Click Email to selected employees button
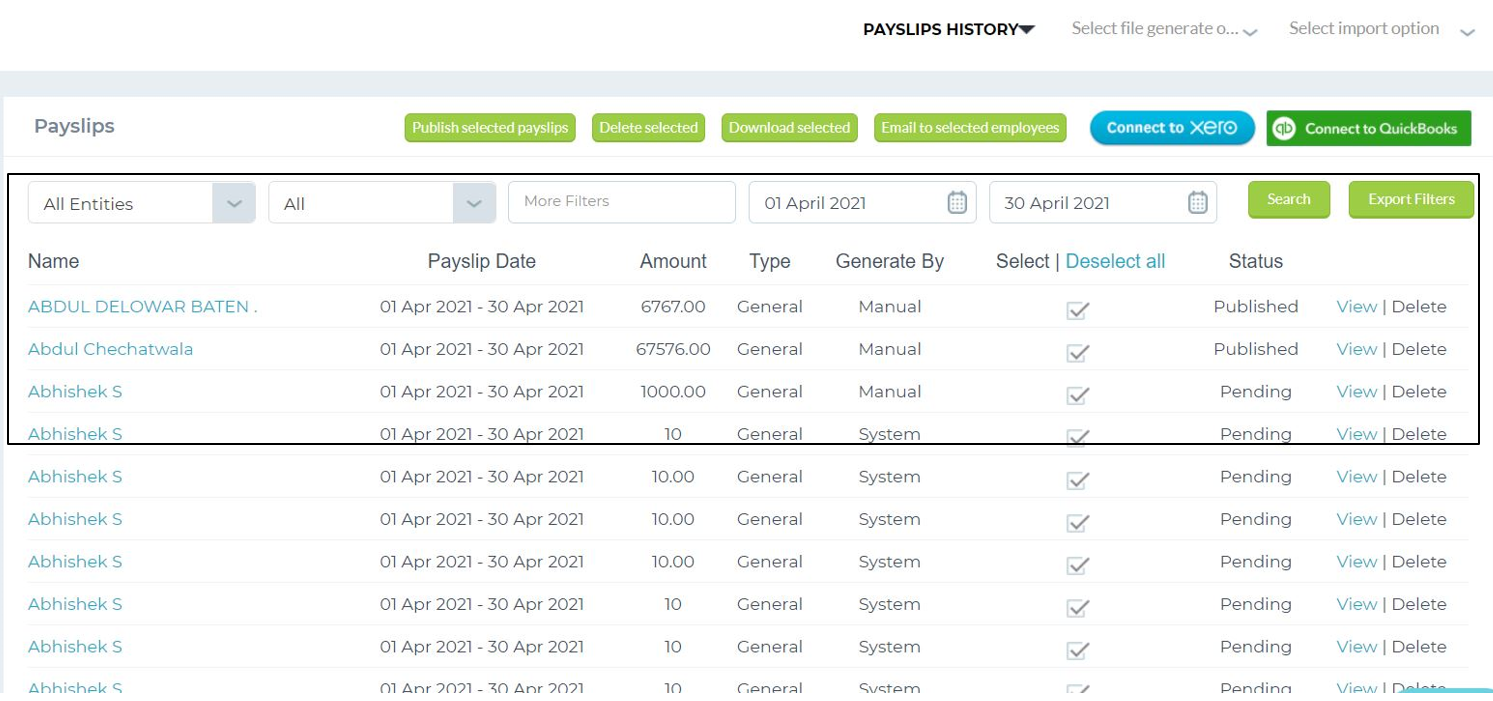 pos(970,128)
